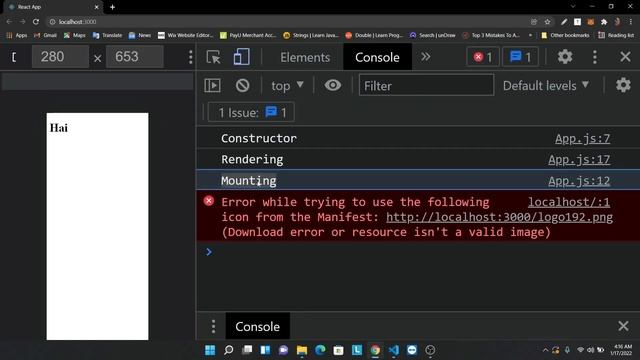
Task: Open the Gmail bookmark
Action: click(45, 36)
